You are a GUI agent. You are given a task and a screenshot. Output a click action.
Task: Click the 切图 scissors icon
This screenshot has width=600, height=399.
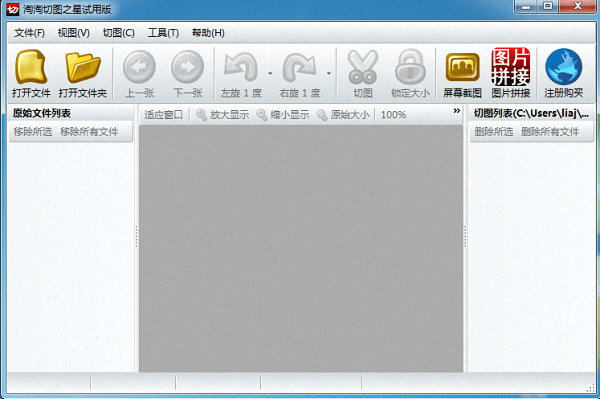point(363,73)
